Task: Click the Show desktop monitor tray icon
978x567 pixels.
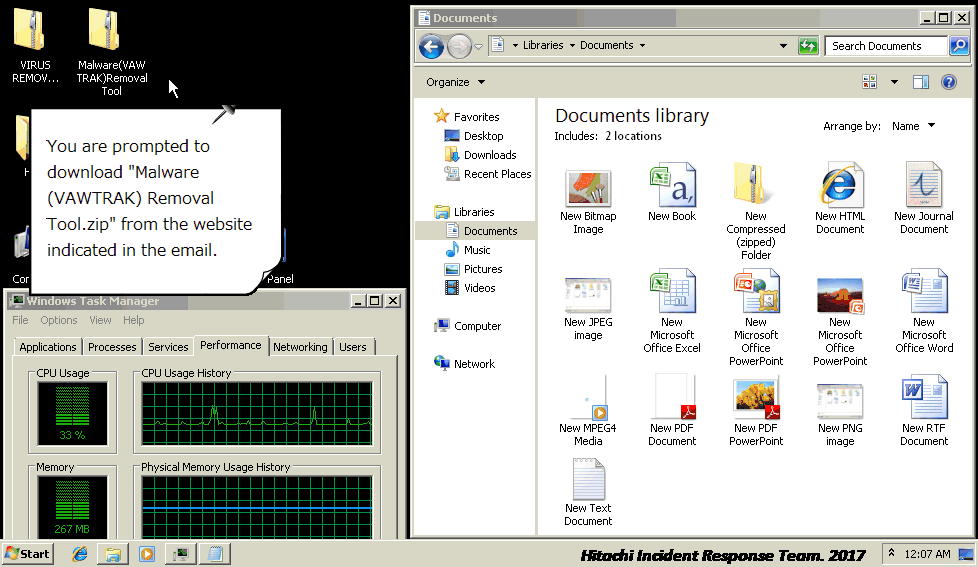Action: point(966,554)
